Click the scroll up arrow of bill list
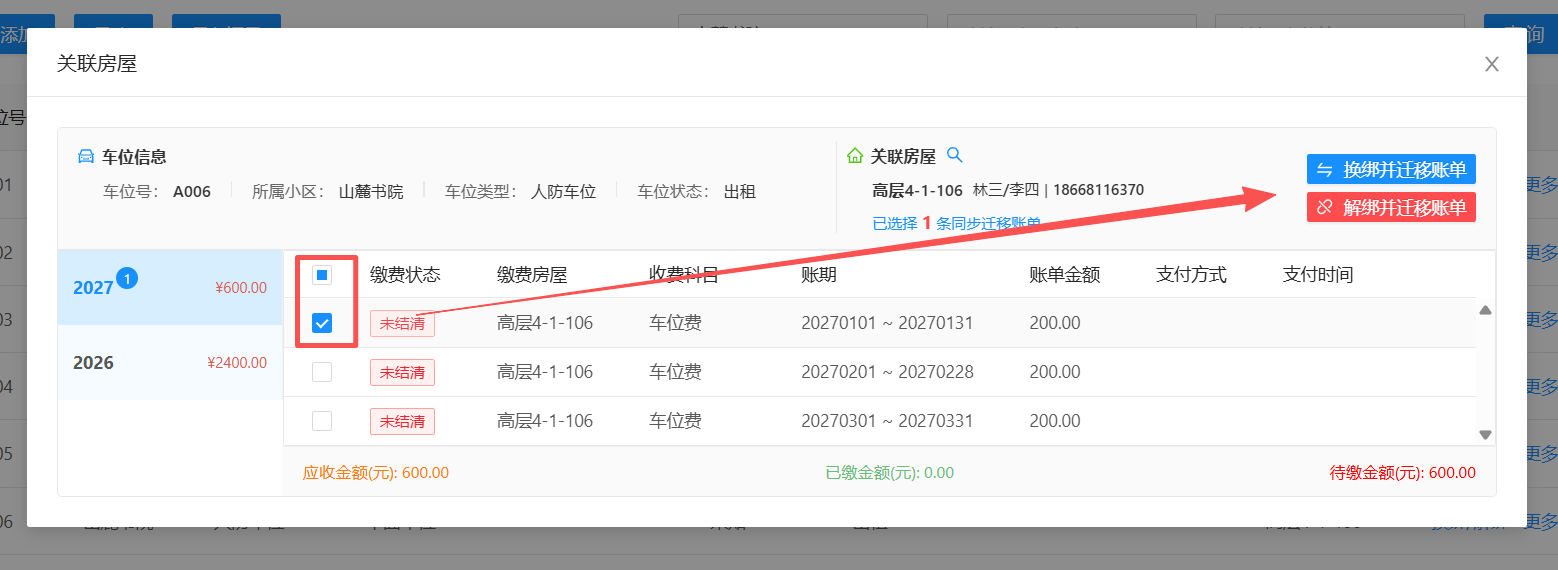The width and height of the screenshot is (1558, 570). click(1485, 310)
